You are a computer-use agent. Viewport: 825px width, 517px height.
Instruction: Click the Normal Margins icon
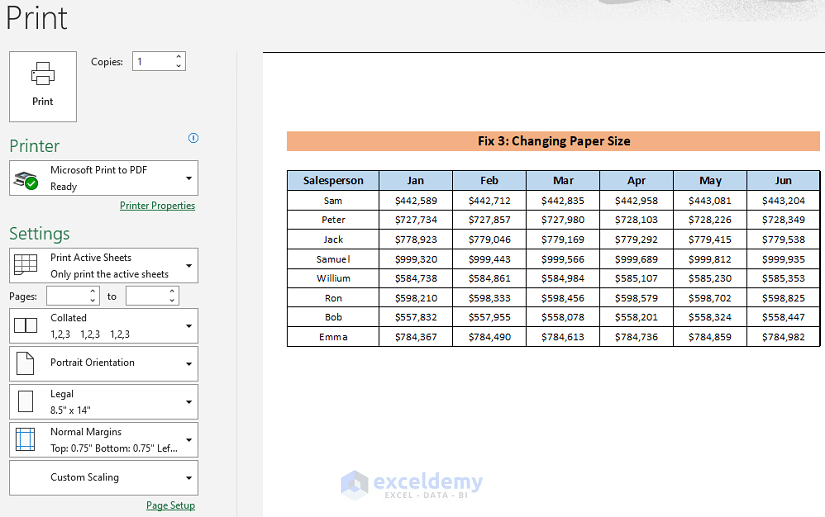click(x=25, y=439)
